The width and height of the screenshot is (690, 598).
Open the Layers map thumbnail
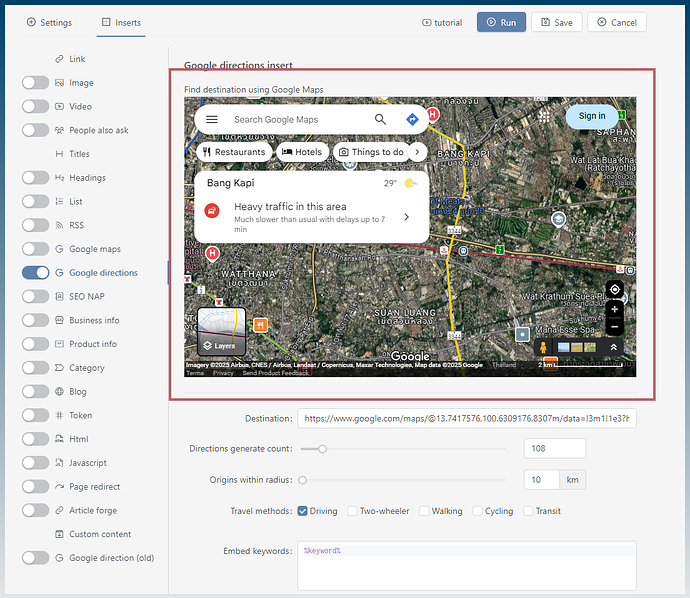tap(221, 331)
